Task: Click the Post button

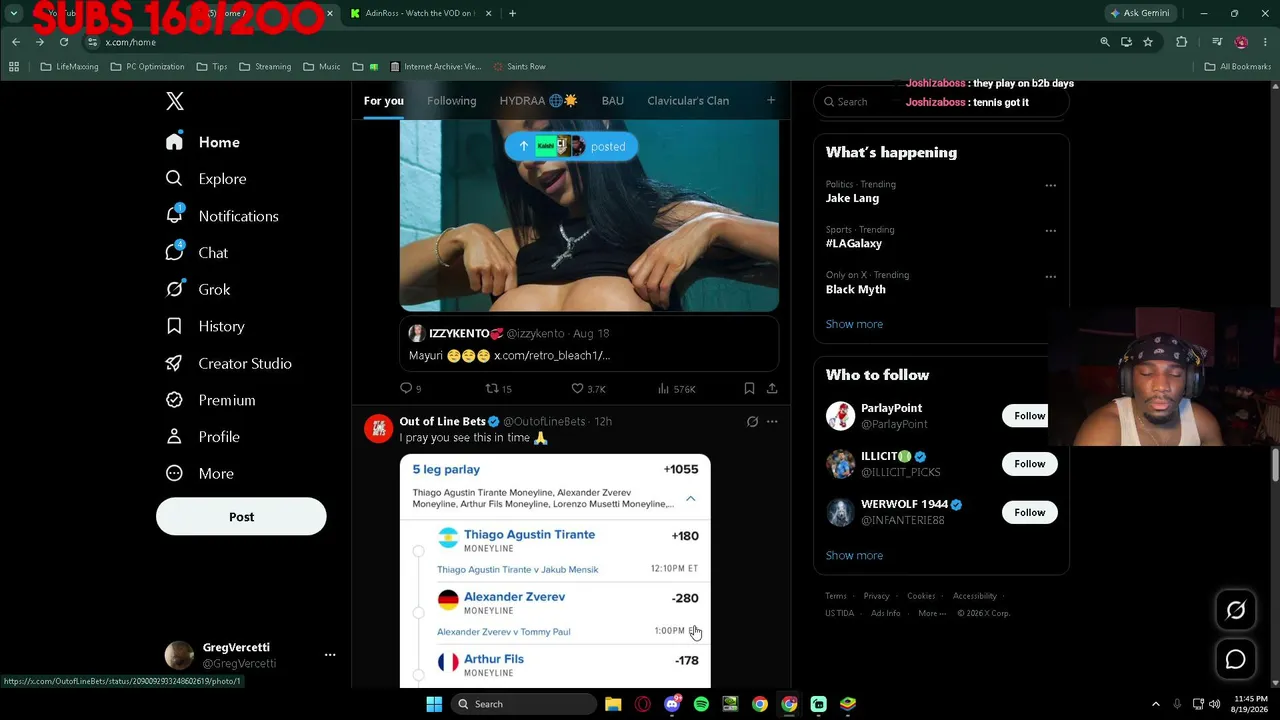Action: click(241, 517)
